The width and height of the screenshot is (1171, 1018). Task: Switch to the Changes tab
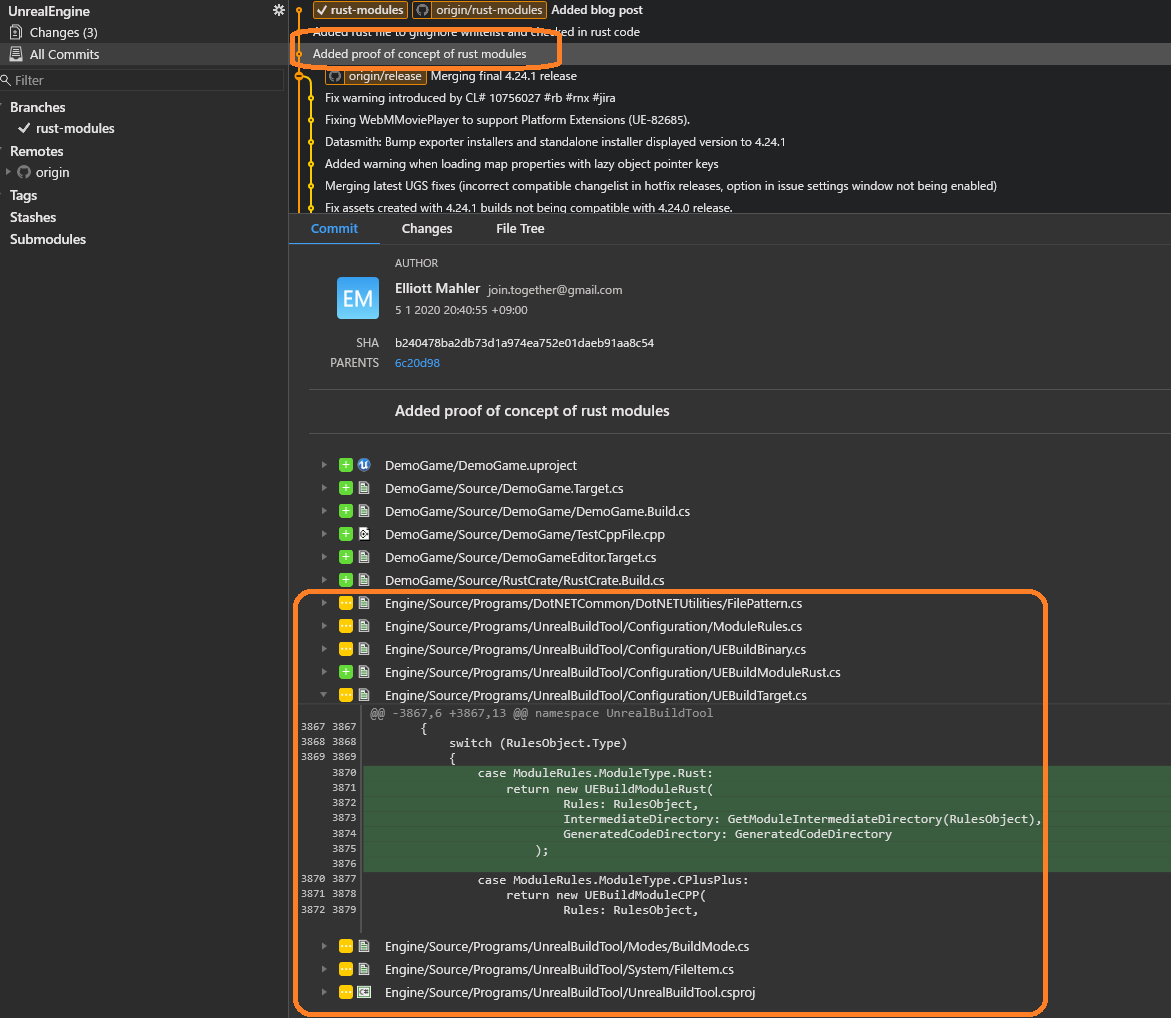point(426,229)
